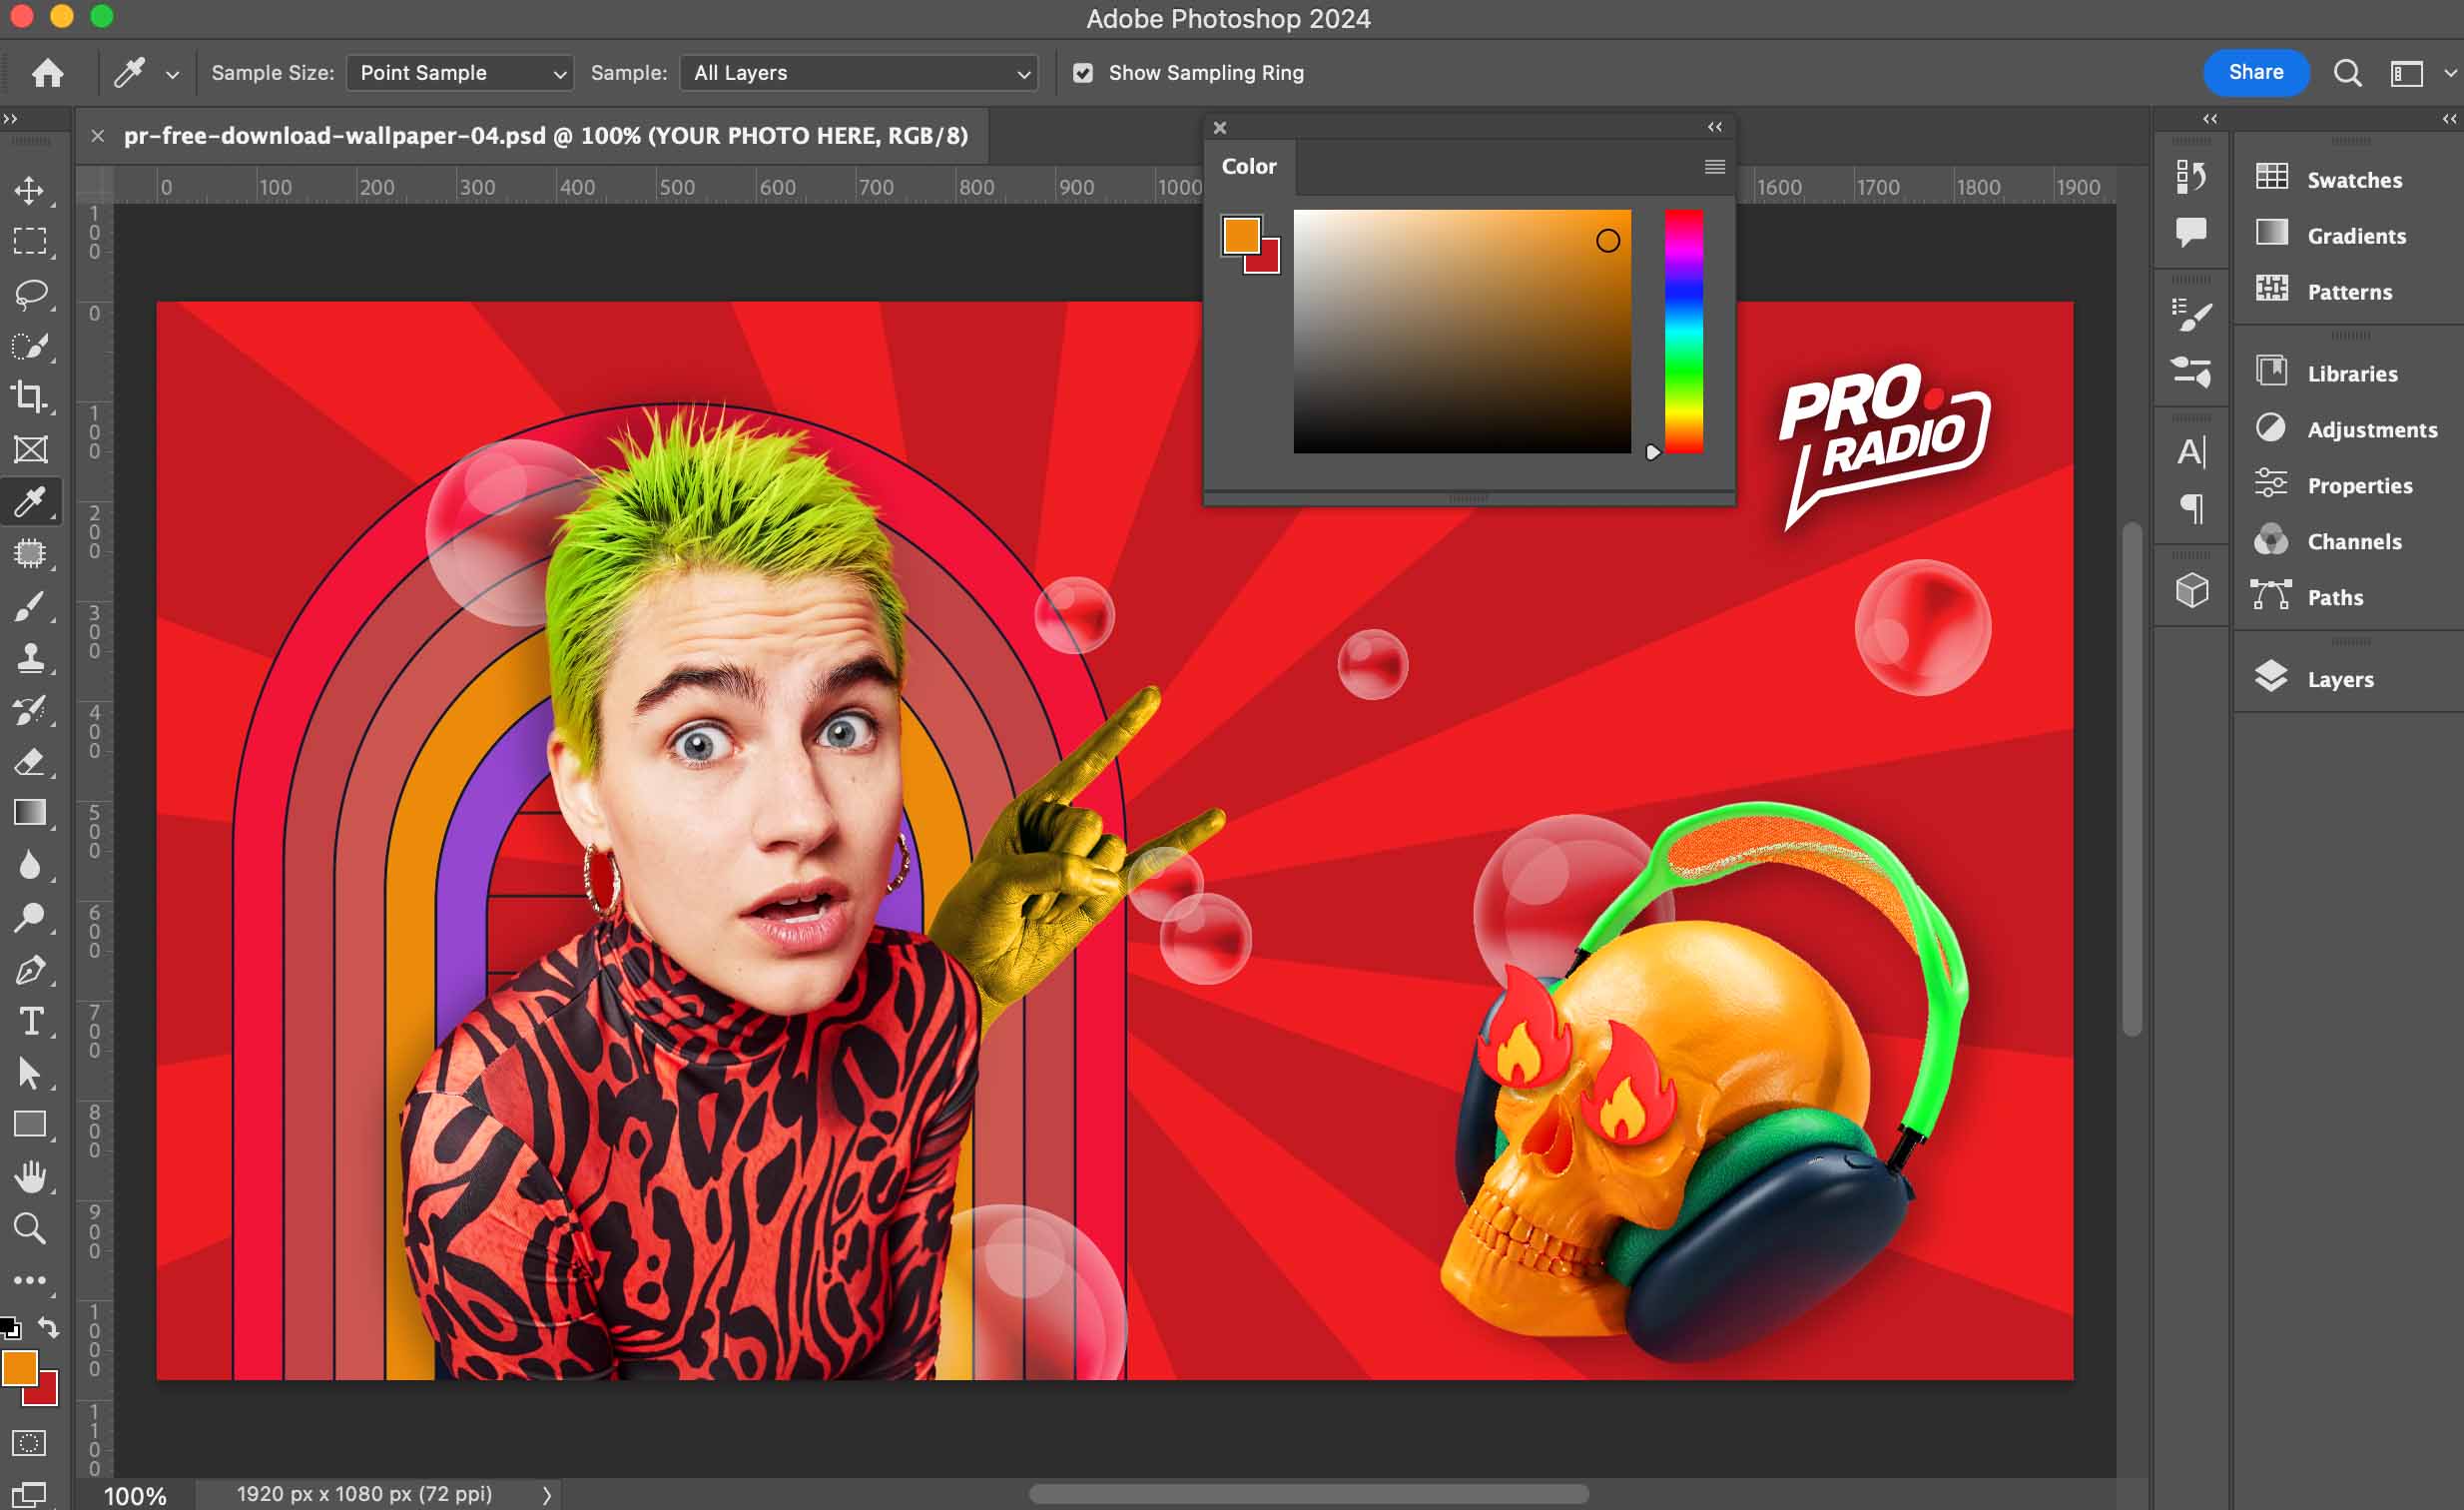Click the foreground color swatch in toolbar
Viewport: 2464px width, 1510px height.
tap(18, 1366)
